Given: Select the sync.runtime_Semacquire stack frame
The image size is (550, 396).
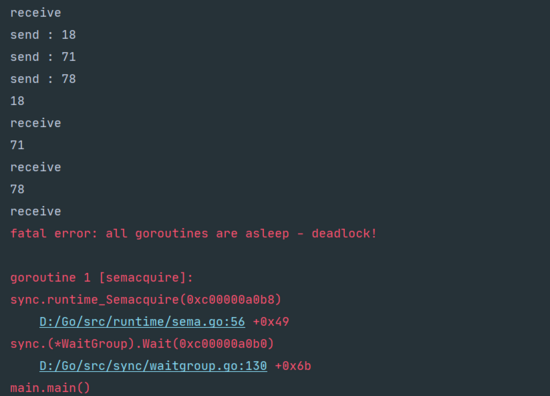Looking at the screenshot, I should pyautogui.click(x=146, y=300).
